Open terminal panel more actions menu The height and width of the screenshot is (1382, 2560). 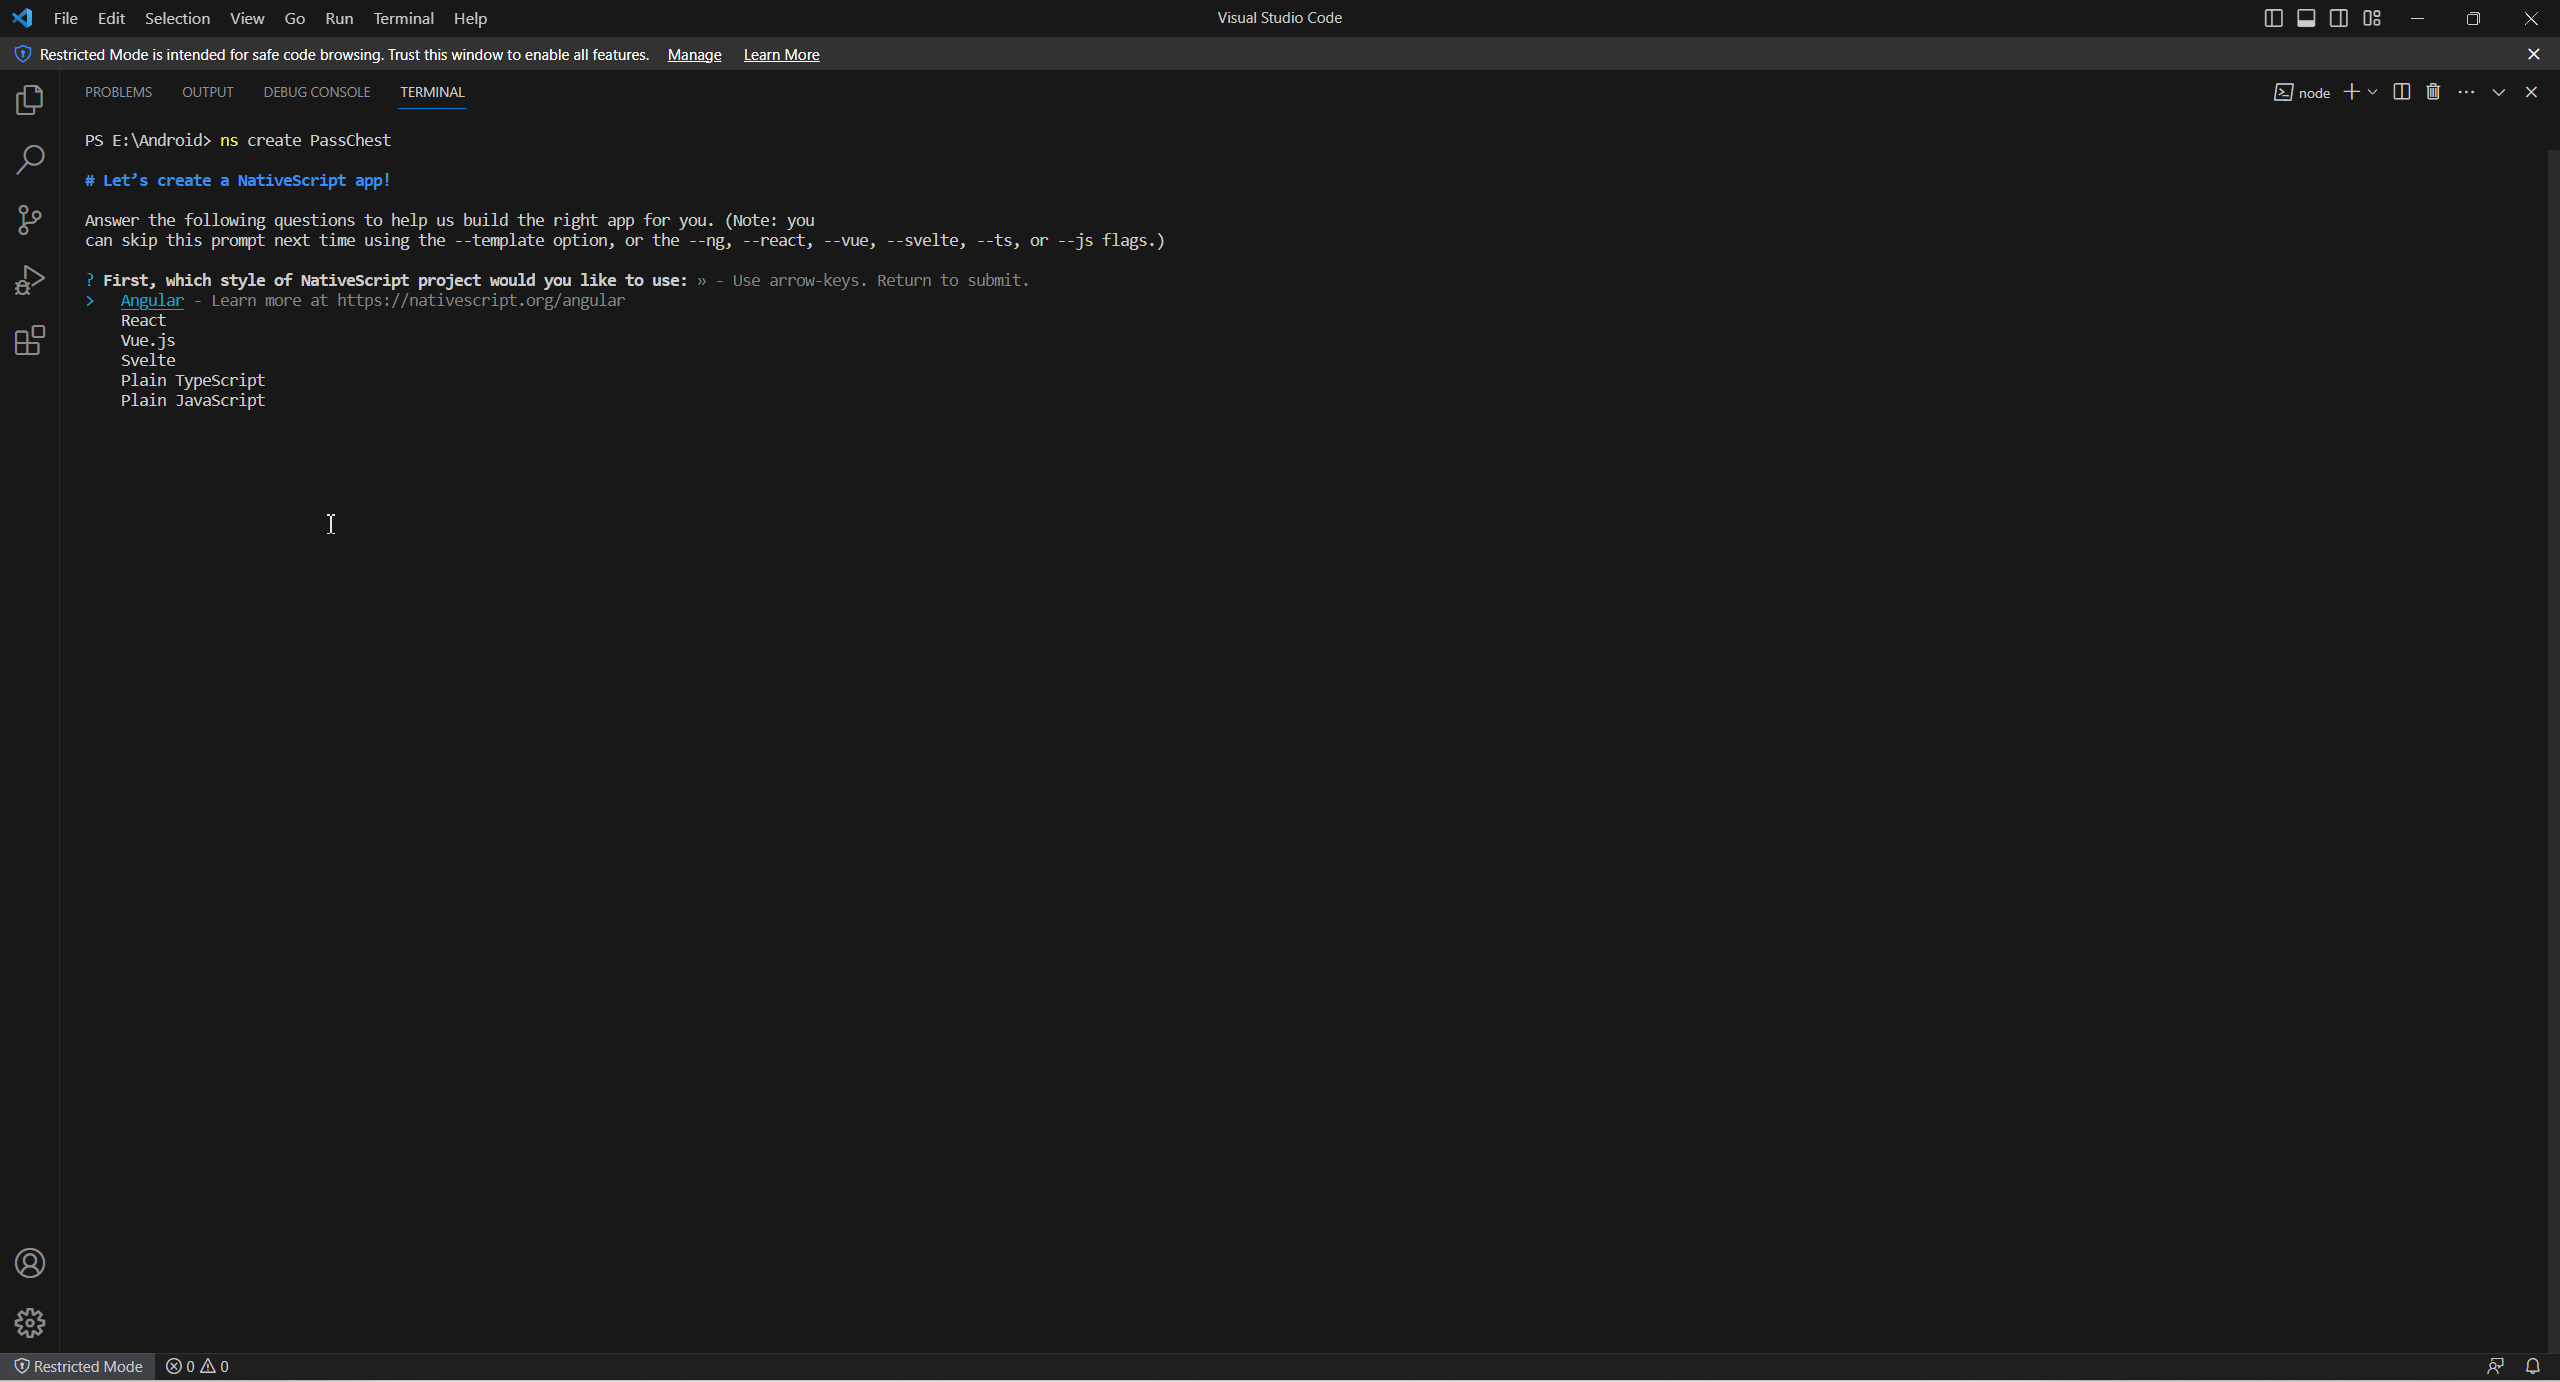[x=2466, y=92]
